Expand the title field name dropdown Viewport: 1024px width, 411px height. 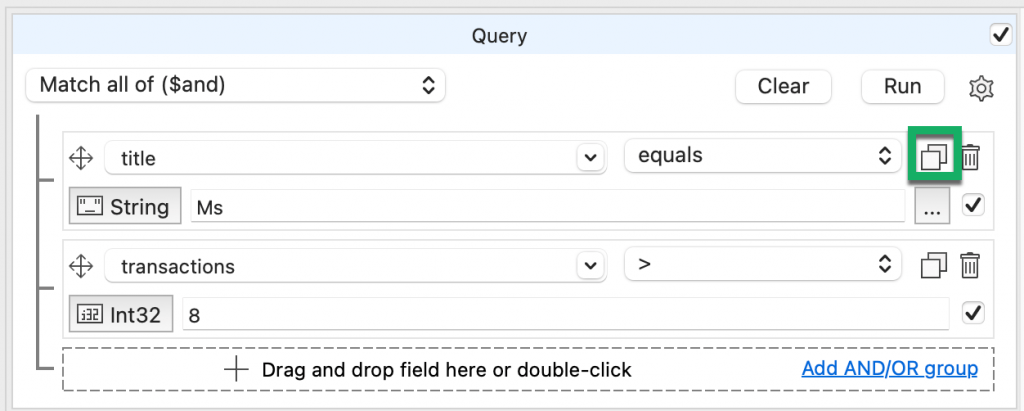coord(589,157)
